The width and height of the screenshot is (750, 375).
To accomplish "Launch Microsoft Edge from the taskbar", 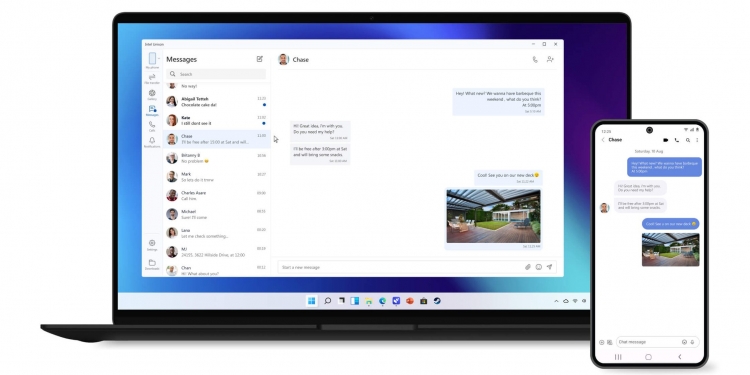I will (383, 301).
